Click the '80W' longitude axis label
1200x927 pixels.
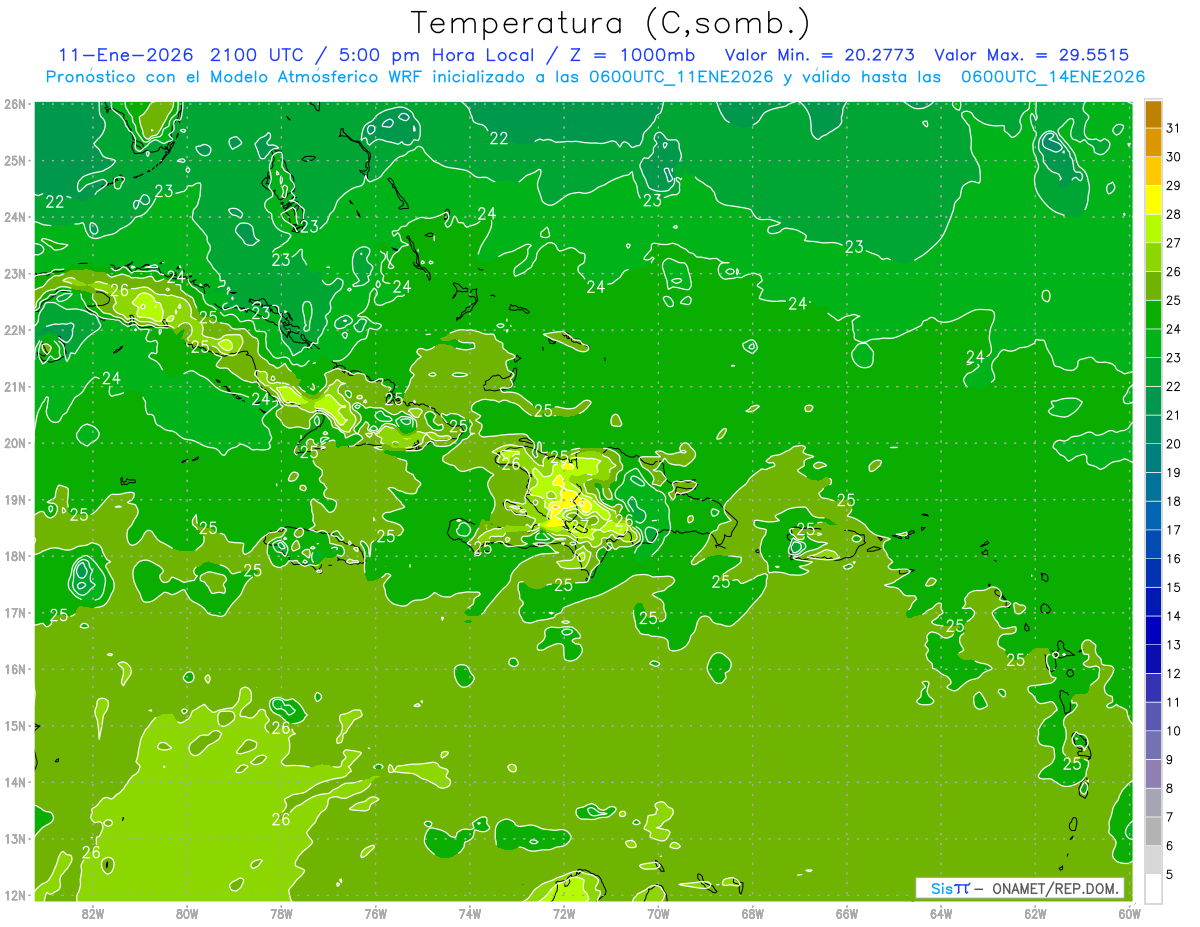point(187,913)
